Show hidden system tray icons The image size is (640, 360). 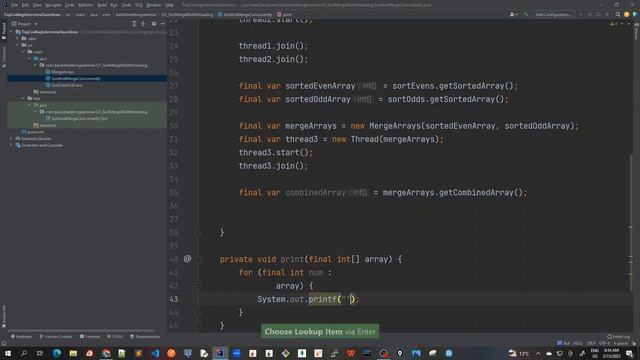click(538, 353)
